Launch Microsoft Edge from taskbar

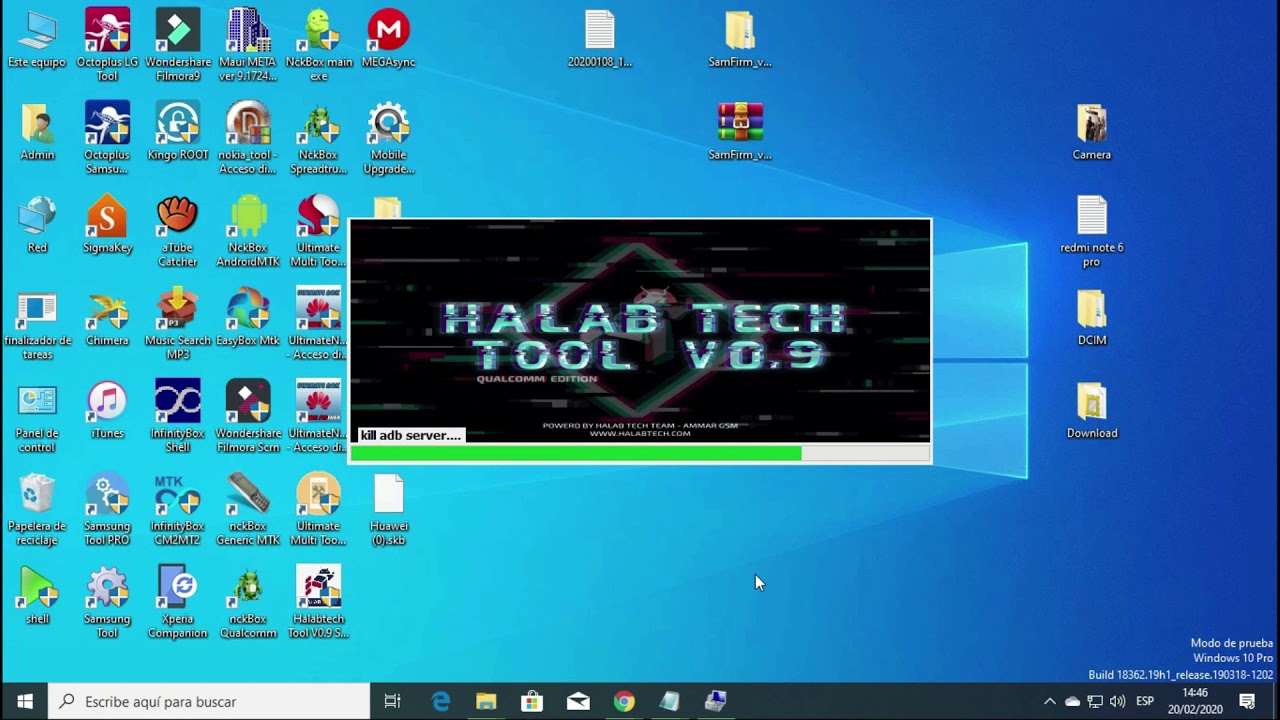[440, 701]
